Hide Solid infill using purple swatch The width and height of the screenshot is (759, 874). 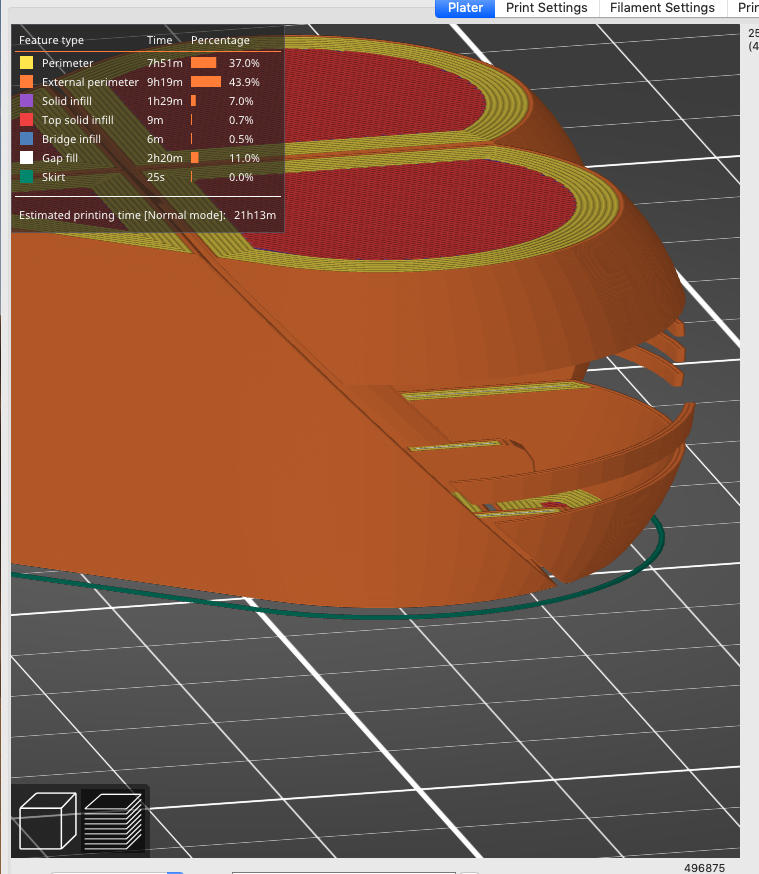pos(26,101)
